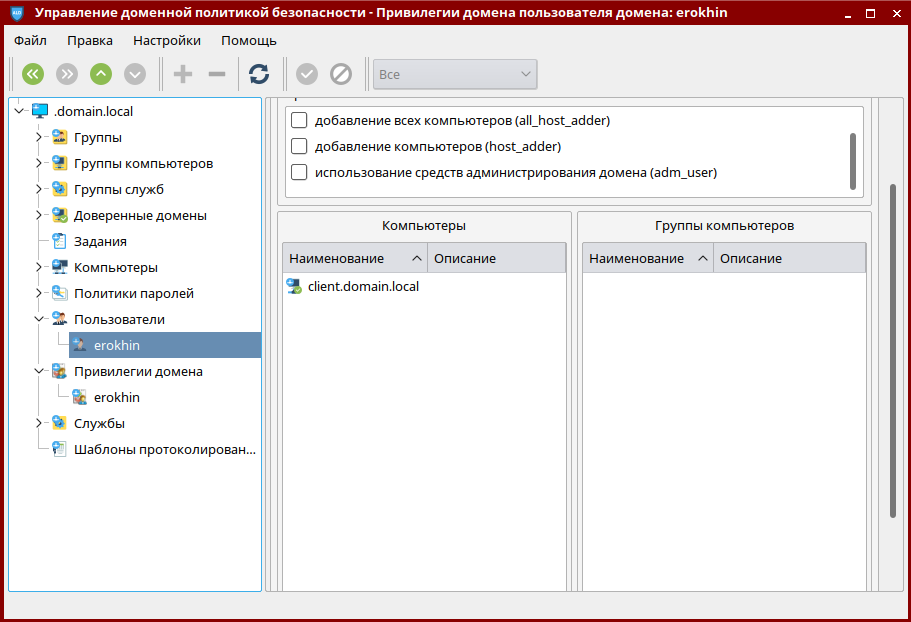Expand the Службы tree node
Screen dimensions: 911x622
coord(39,423)
